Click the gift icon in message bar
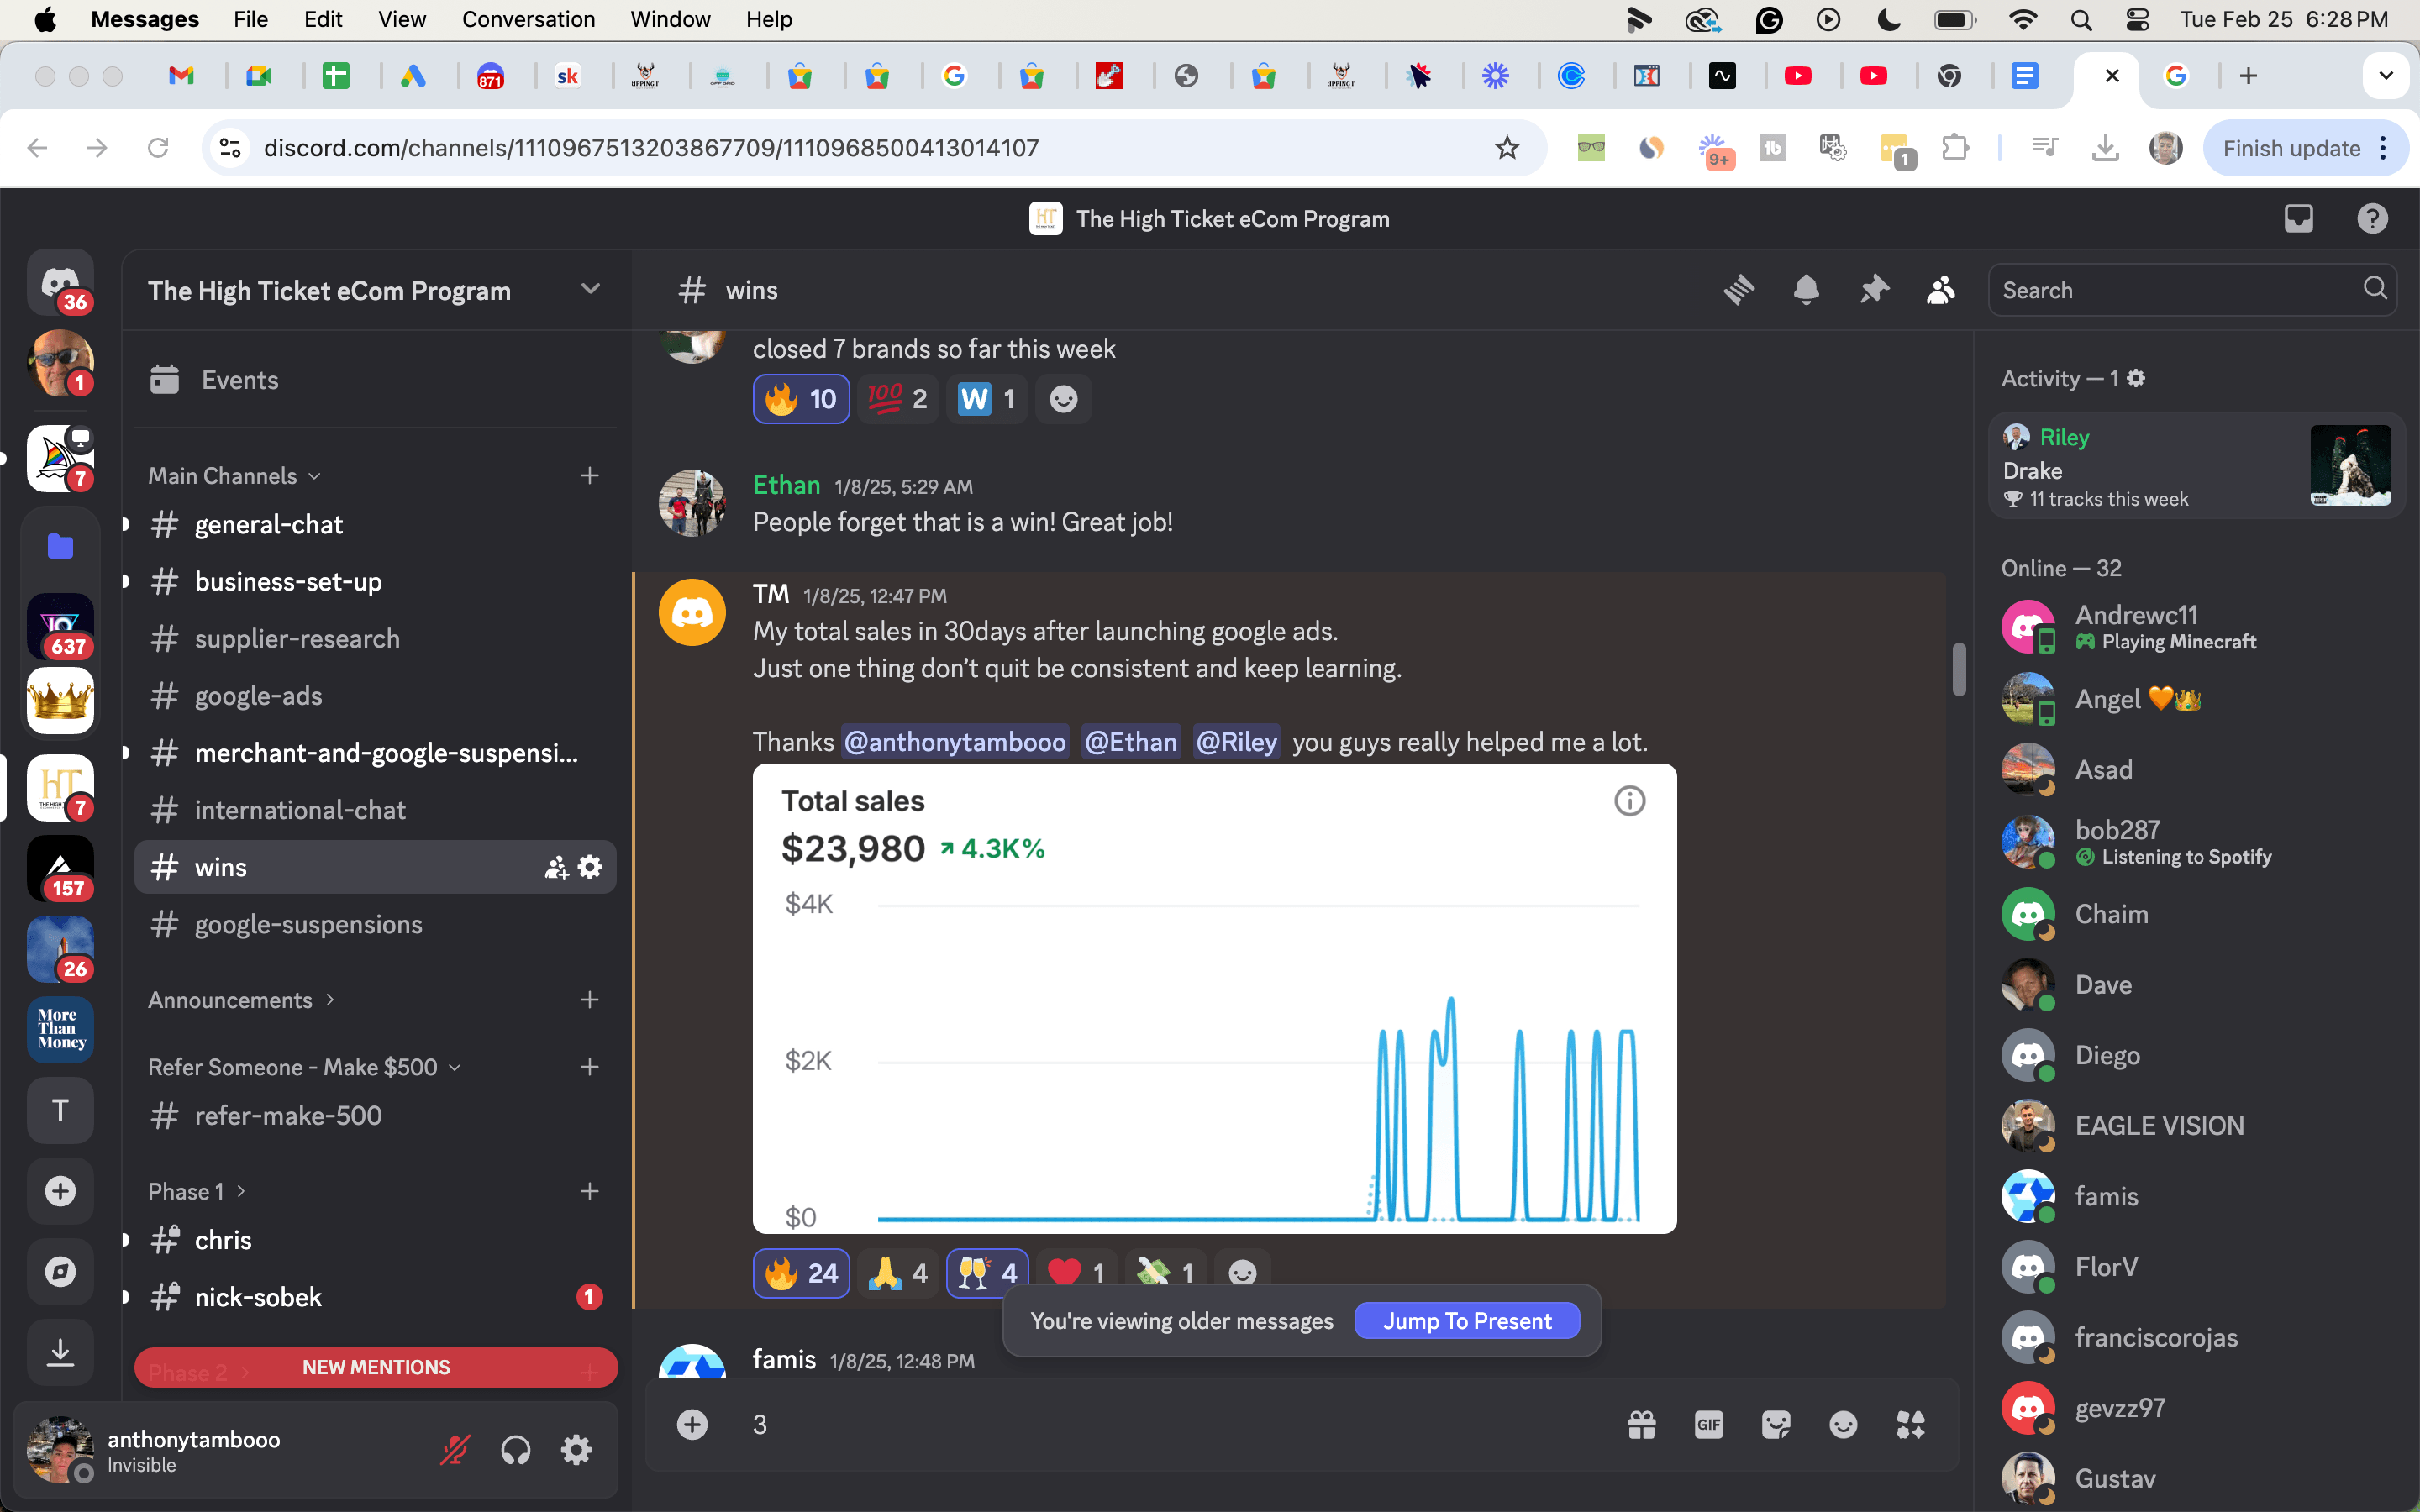This screenshot has height=1512, width=2420. point(1641,1424)
